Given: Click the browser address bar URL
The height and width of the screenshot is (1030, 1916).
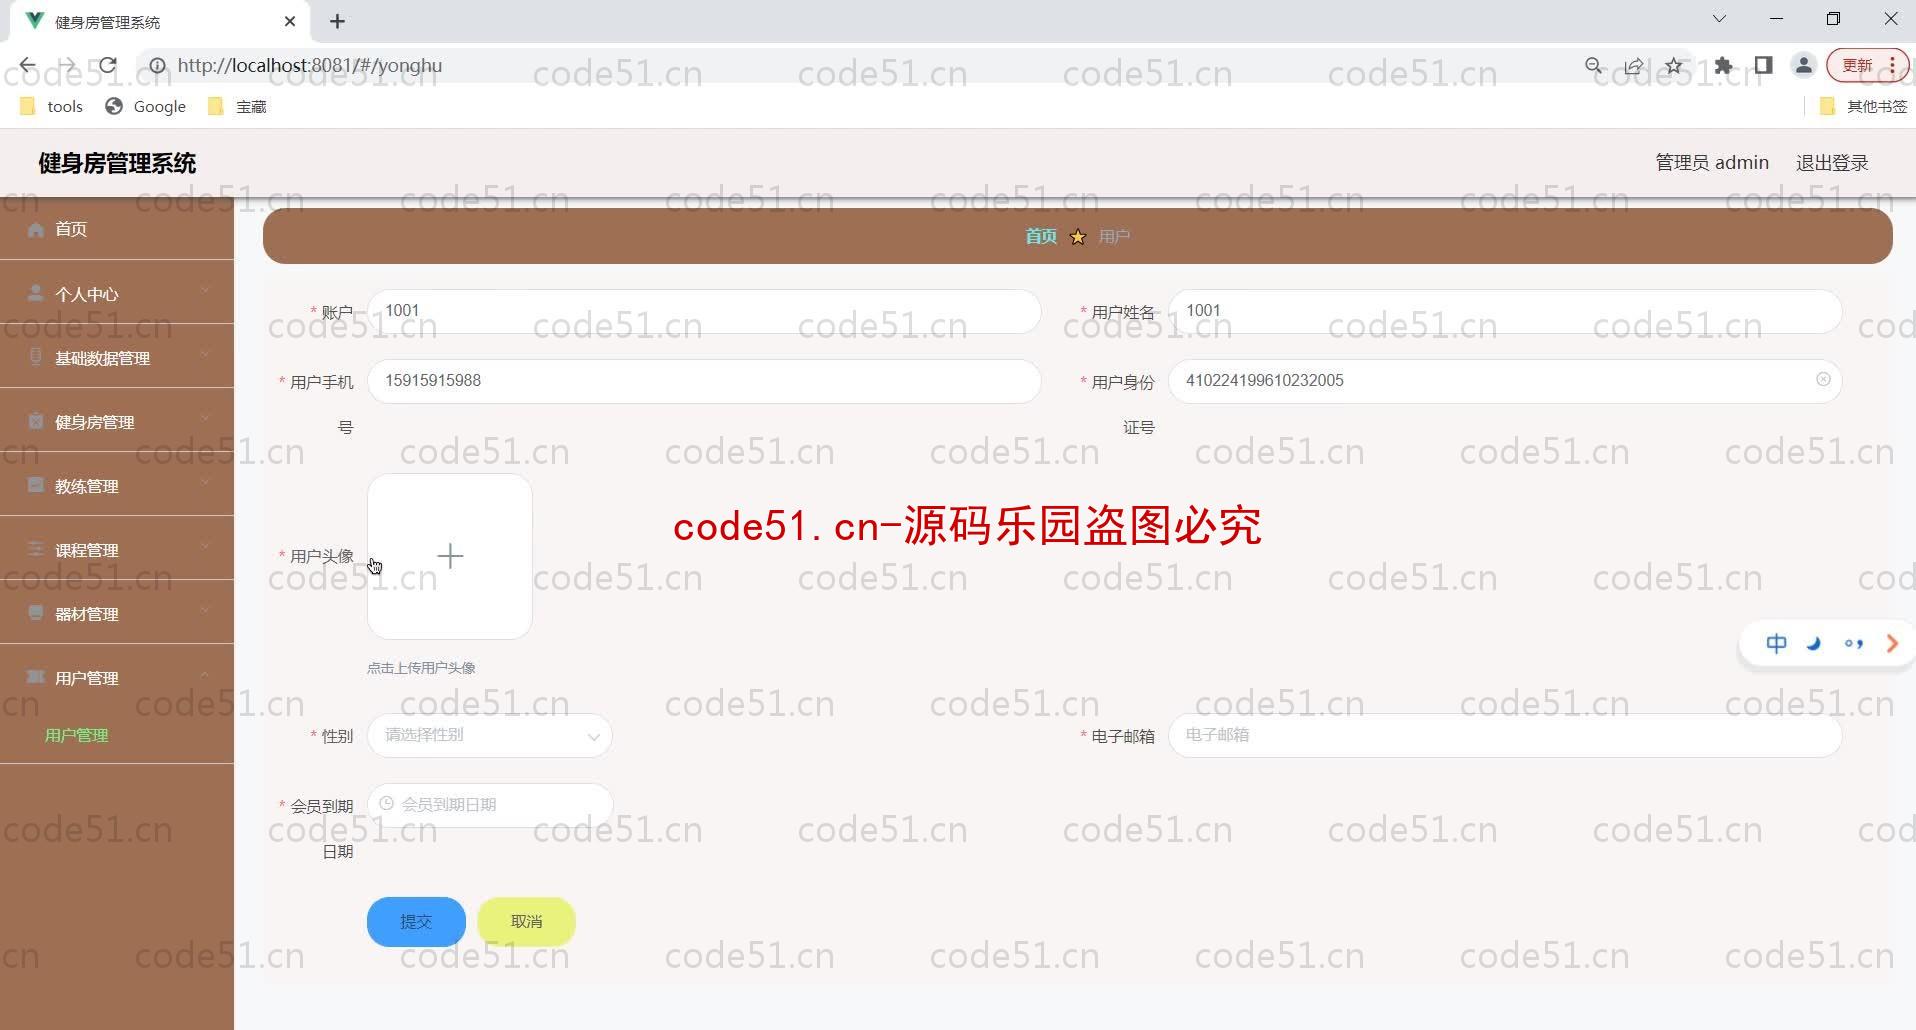Looking at the screenshot, I should tap(309, 65).
